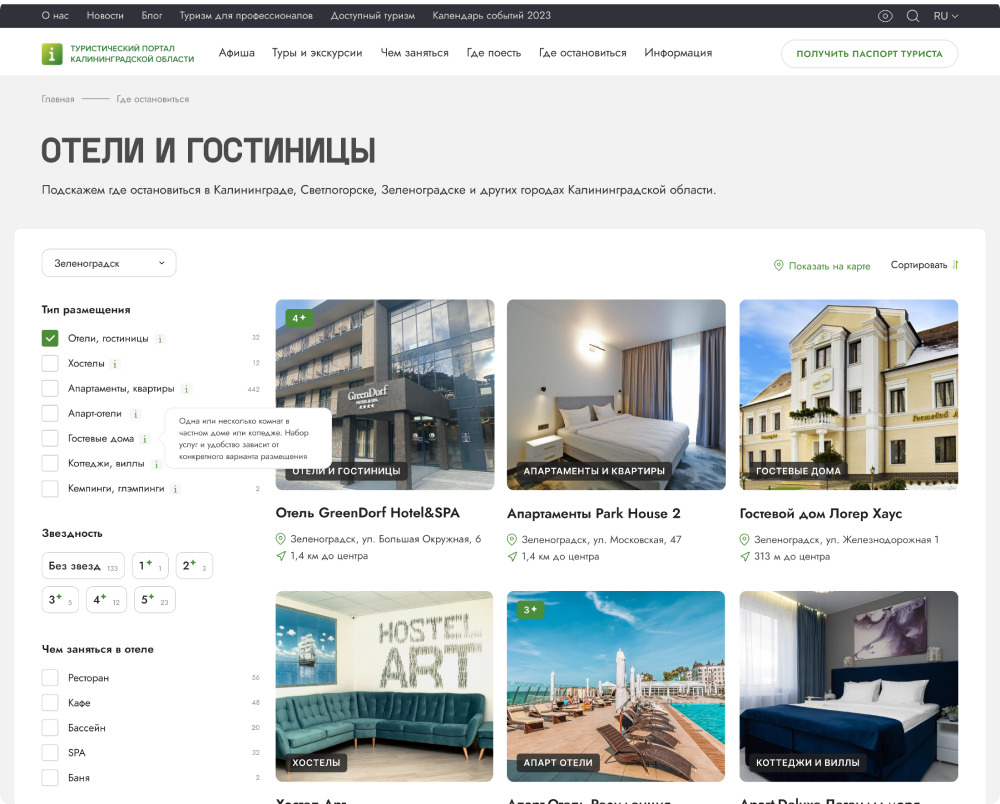
Task: Select the 4-star rating filter
Action: tap(107, 600)
